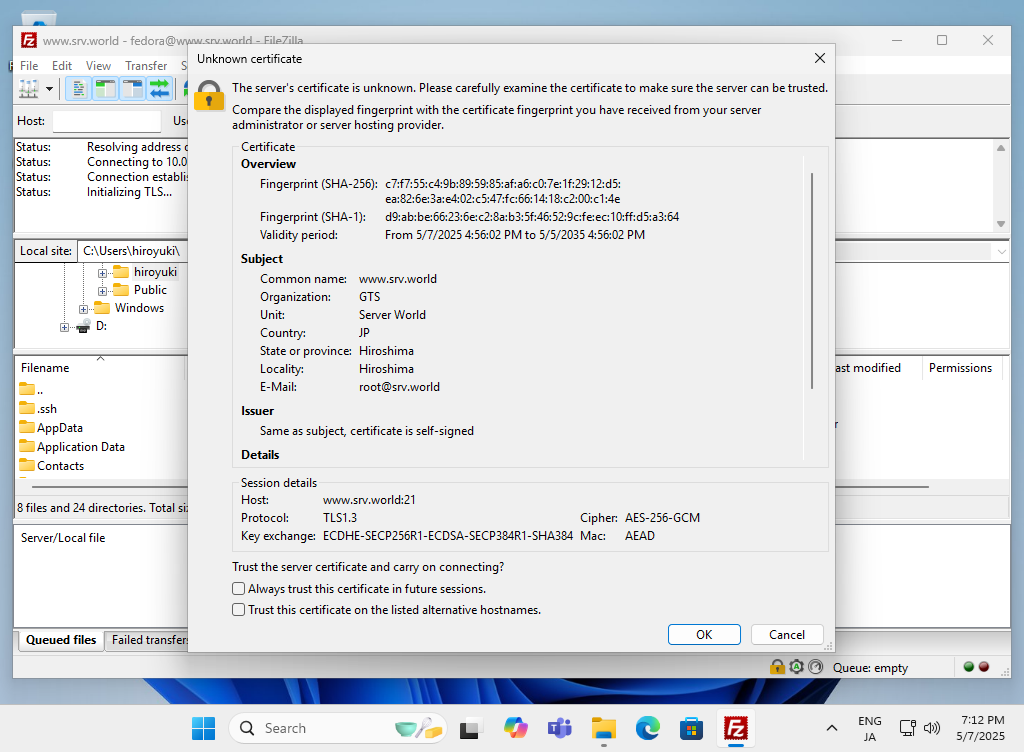
Task: Open the Site Manager dropdown arrow
Action: click(49, 89)
